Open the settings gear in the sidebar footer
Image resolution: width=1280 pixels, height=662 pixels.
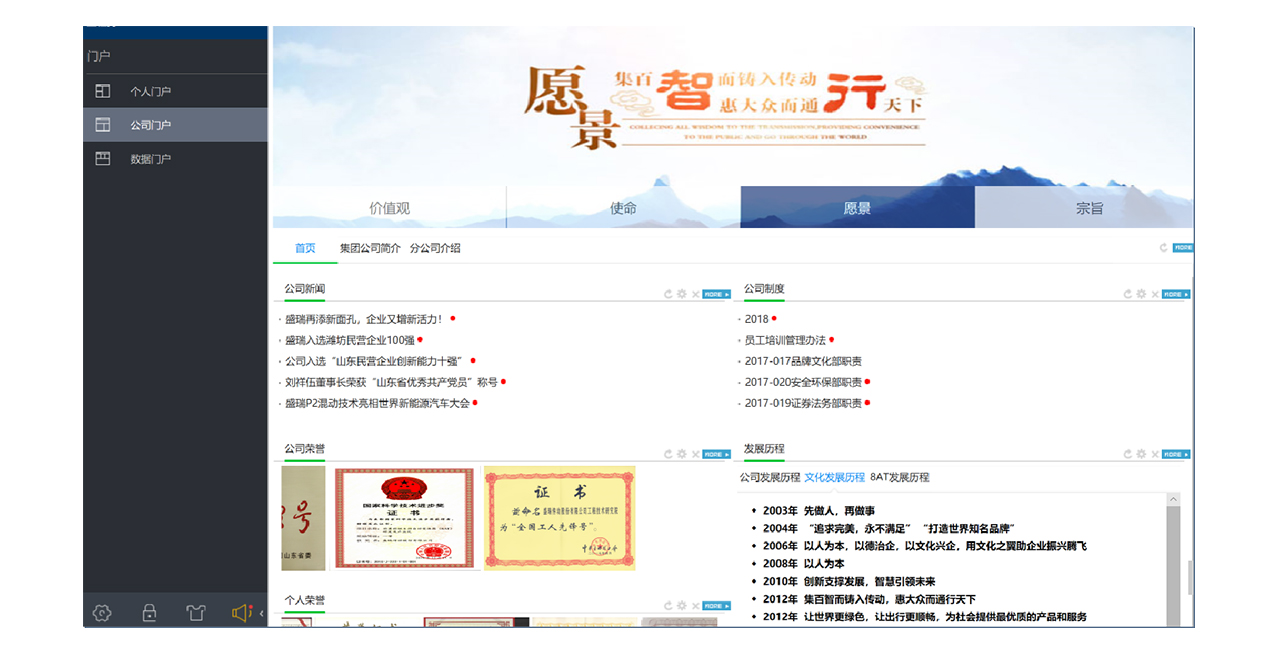coord(101,613)
